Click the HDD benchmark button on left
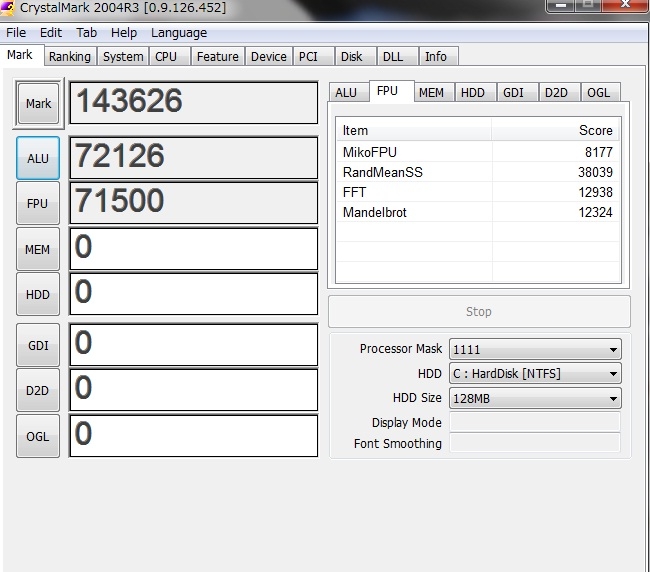650x572 pixels. tap(38, 294)
